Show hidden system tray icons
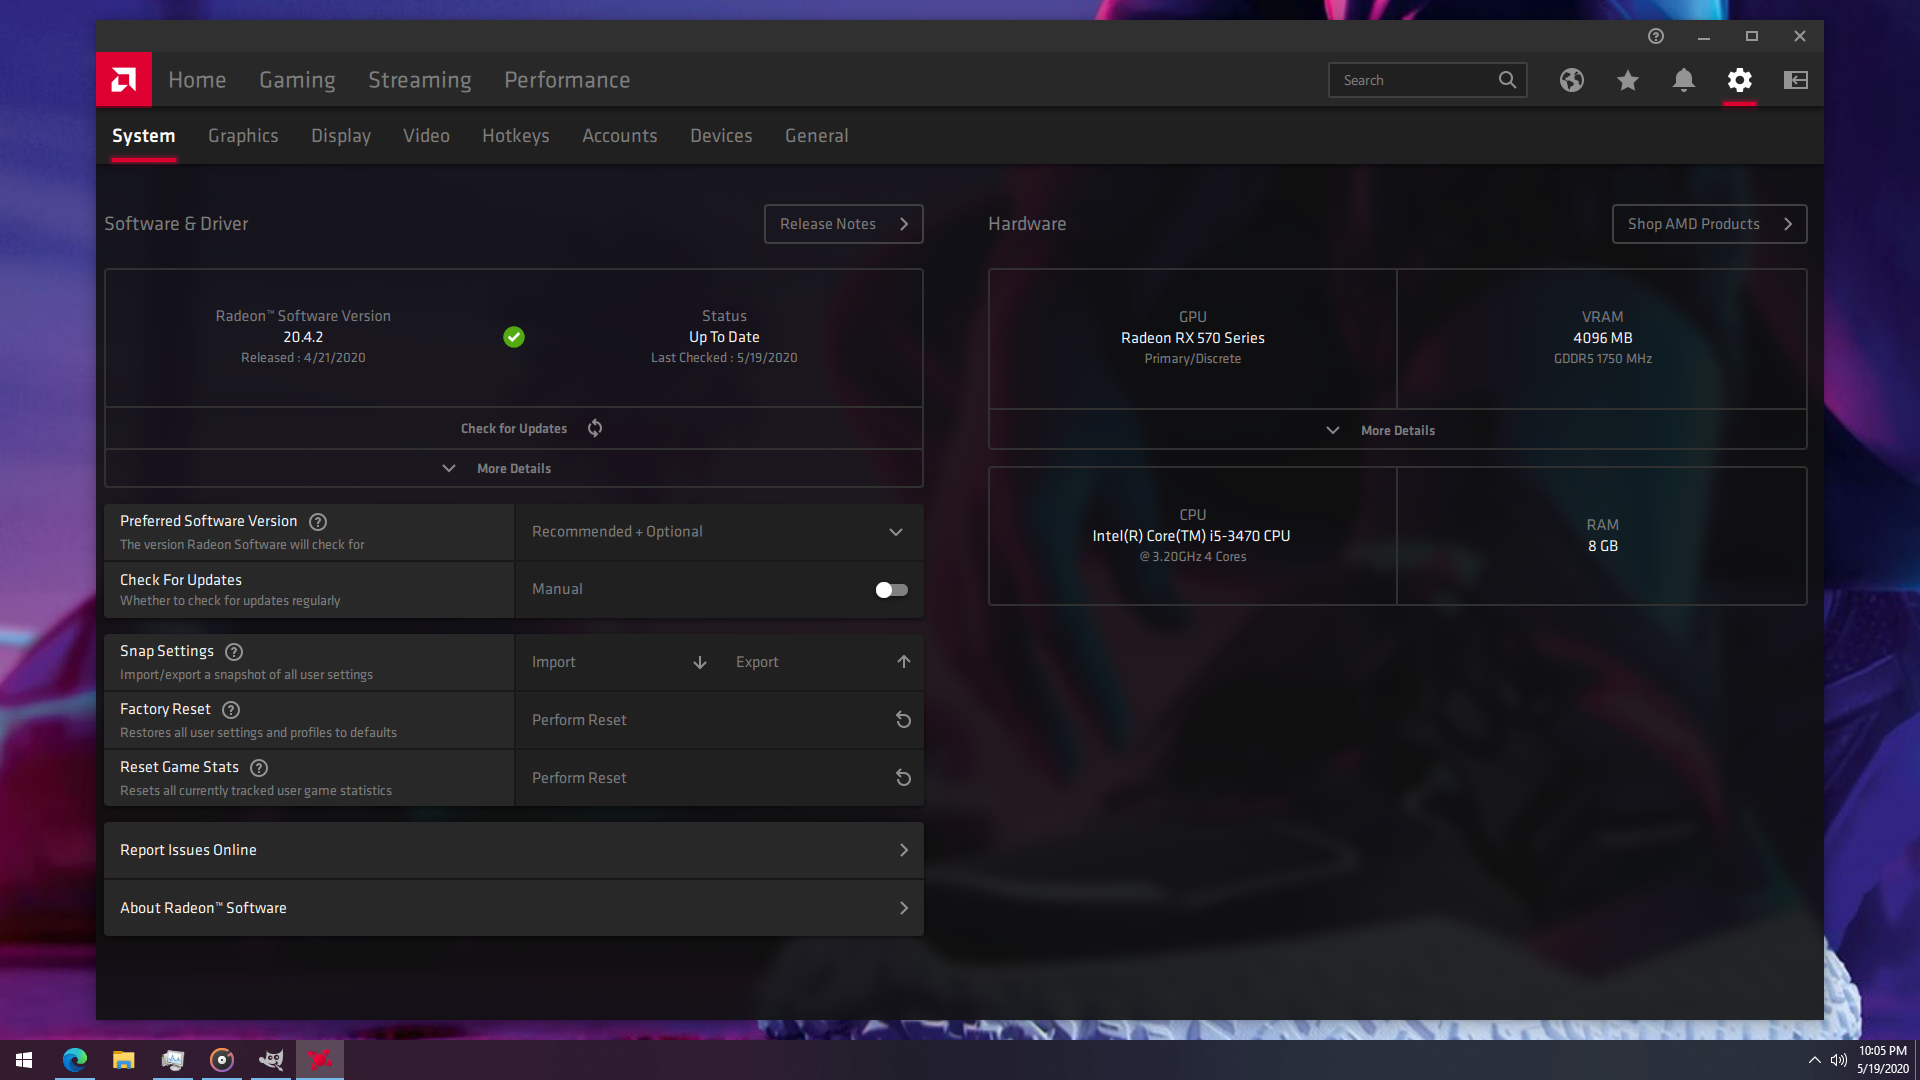This screenshot has width=1920, height=1080. coord(1814,1060)
